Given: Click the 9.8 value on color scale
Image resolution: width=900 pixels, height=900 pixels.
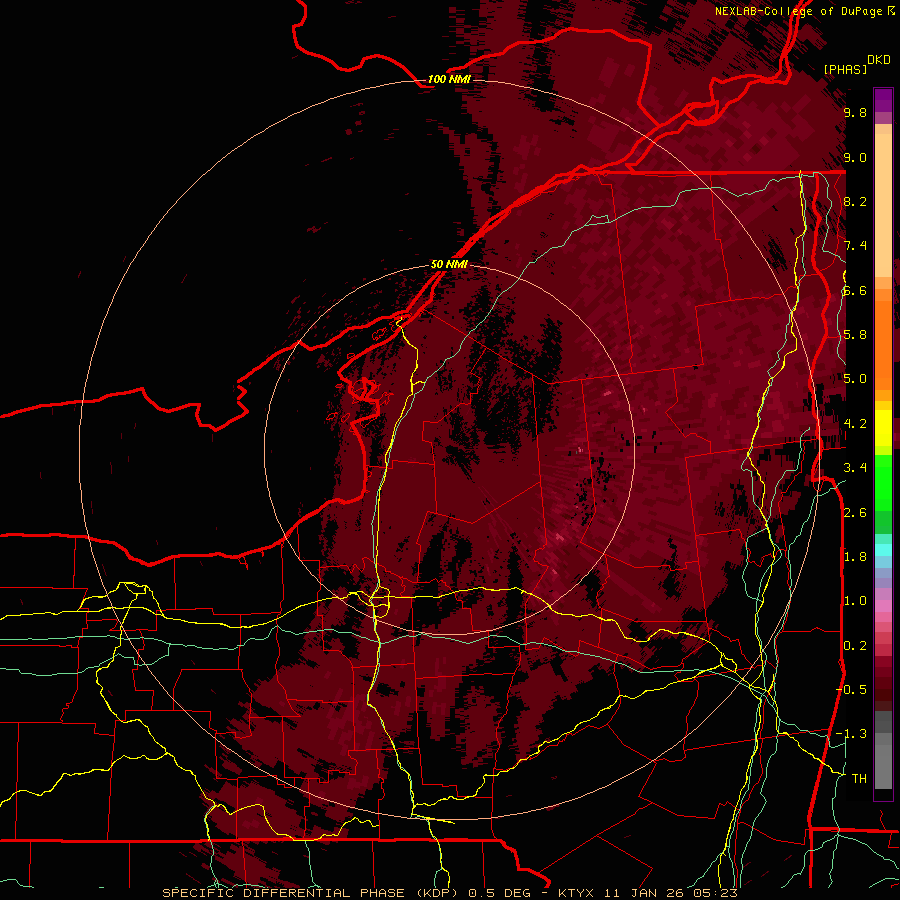Looking at the screenshot, I should (855, 113).
